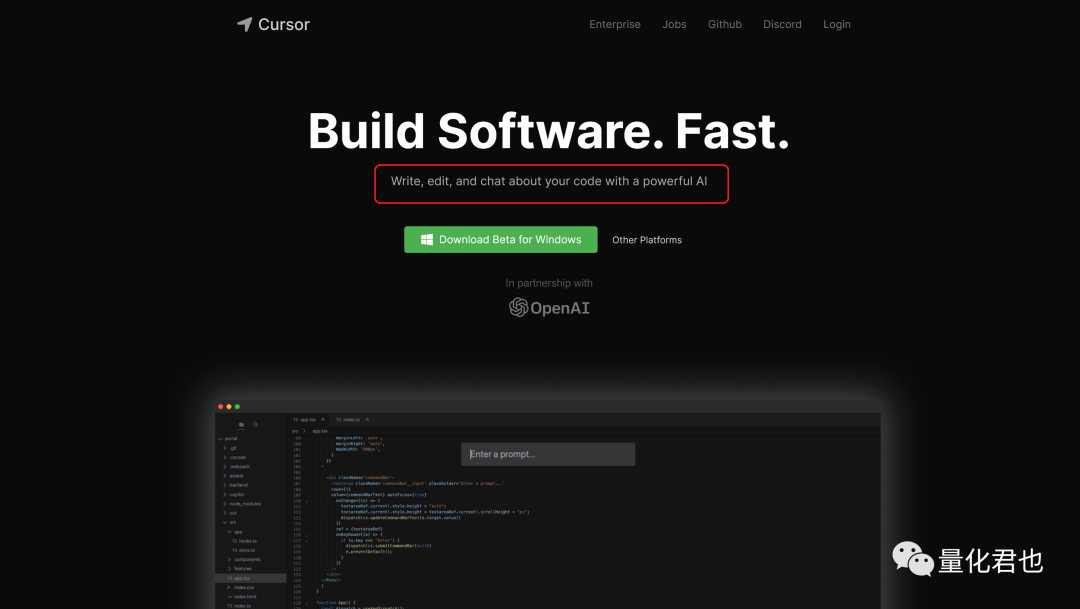
Task: Select the search icon in preview sidebar
Action: pos(256,424)
